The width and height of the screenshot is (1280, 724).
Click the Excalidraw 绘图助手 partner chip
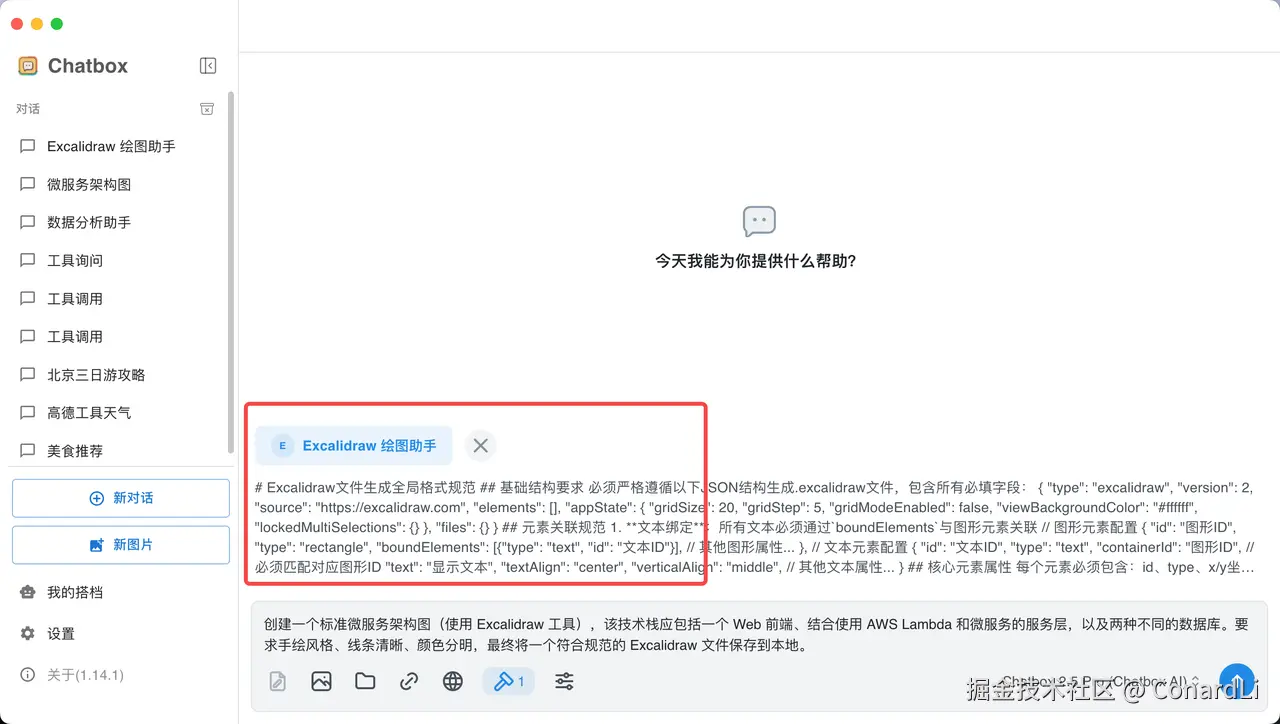[354, 446]
